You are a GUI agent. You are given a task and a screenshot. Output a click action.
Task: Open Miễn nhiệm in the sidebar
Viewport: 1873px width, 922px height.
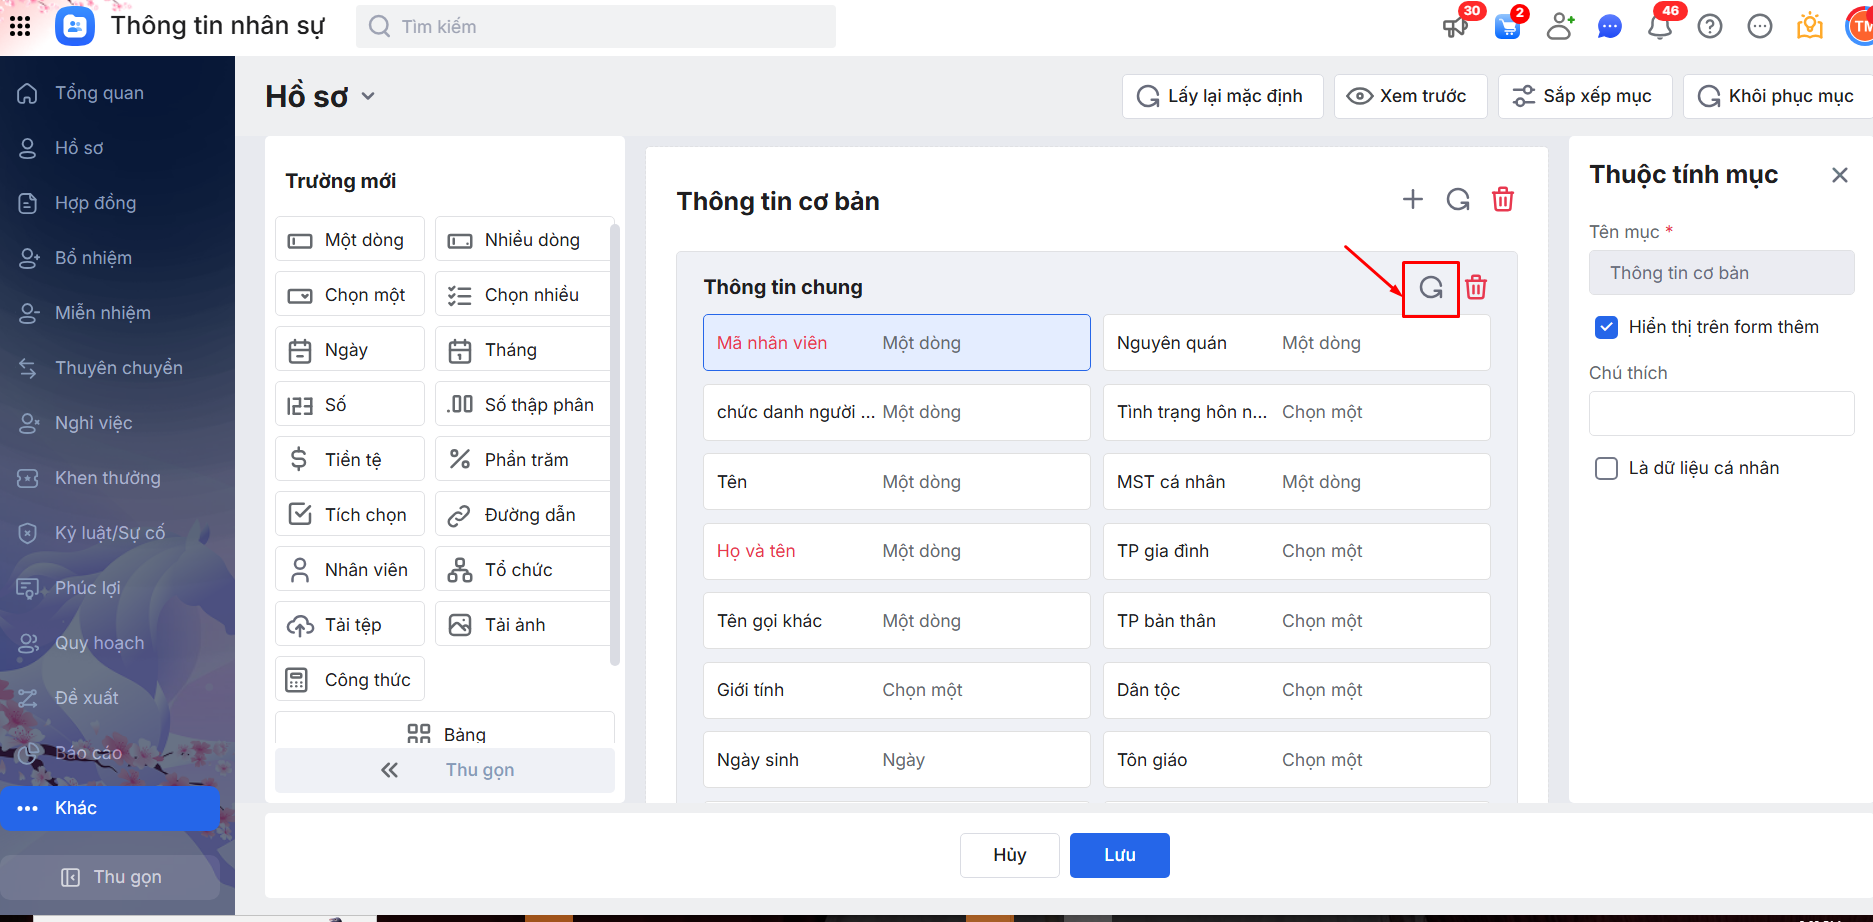110,313
